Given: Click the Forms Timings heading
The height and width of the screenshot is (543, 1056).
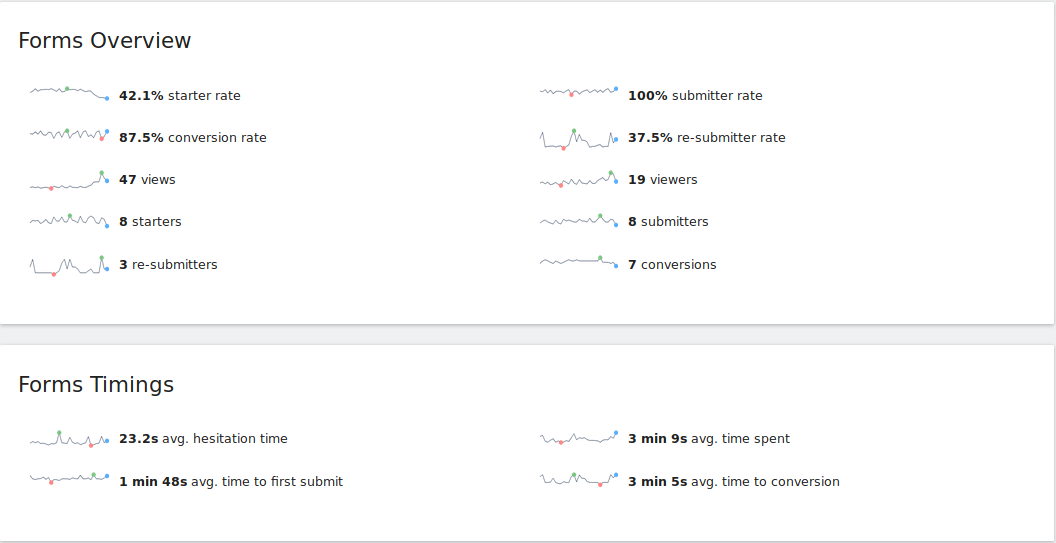Looking at the screenshot, I should tap(96, 385).
